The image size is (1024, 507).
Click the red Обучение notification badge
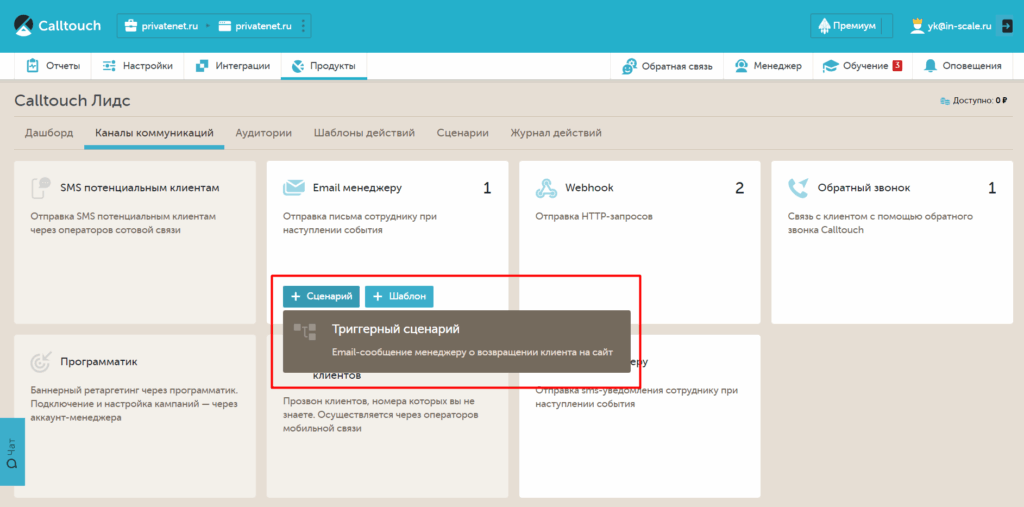pos(897,65)
